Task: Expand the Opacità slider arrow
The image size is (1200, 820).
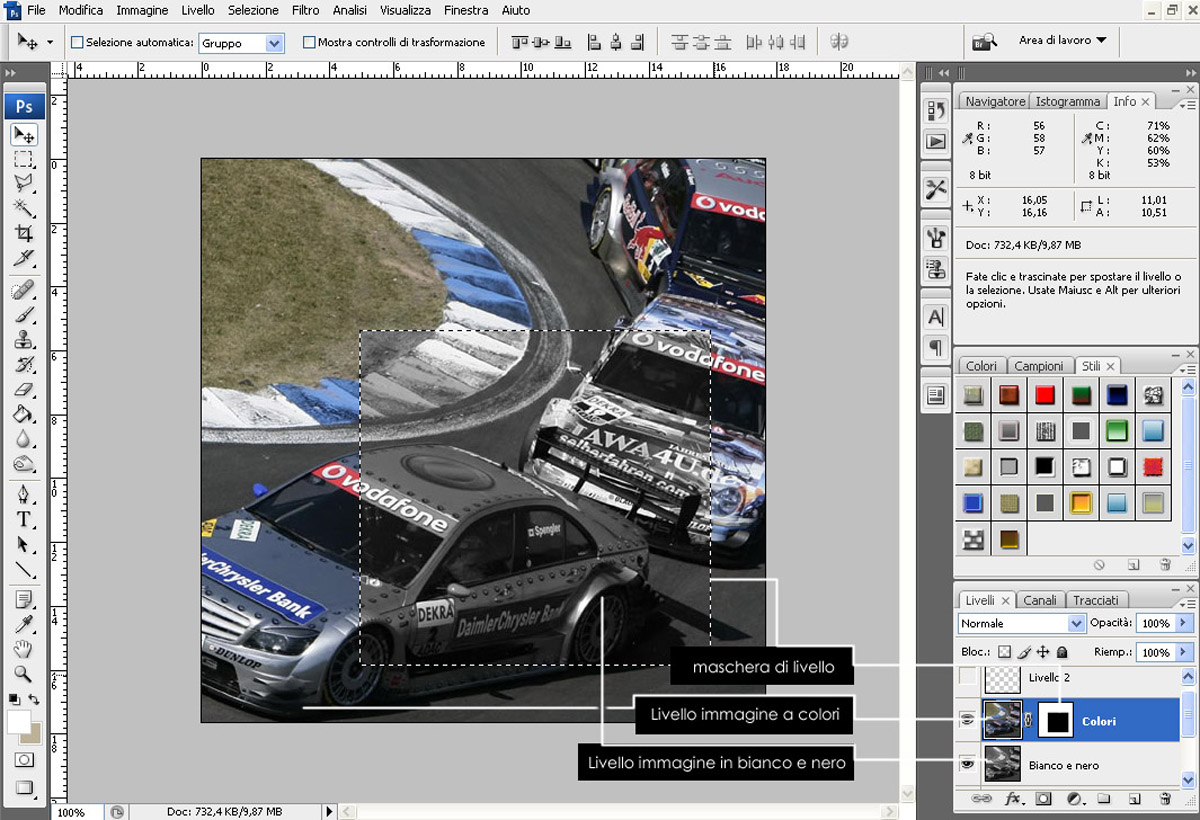Action: coord(1184,623)
